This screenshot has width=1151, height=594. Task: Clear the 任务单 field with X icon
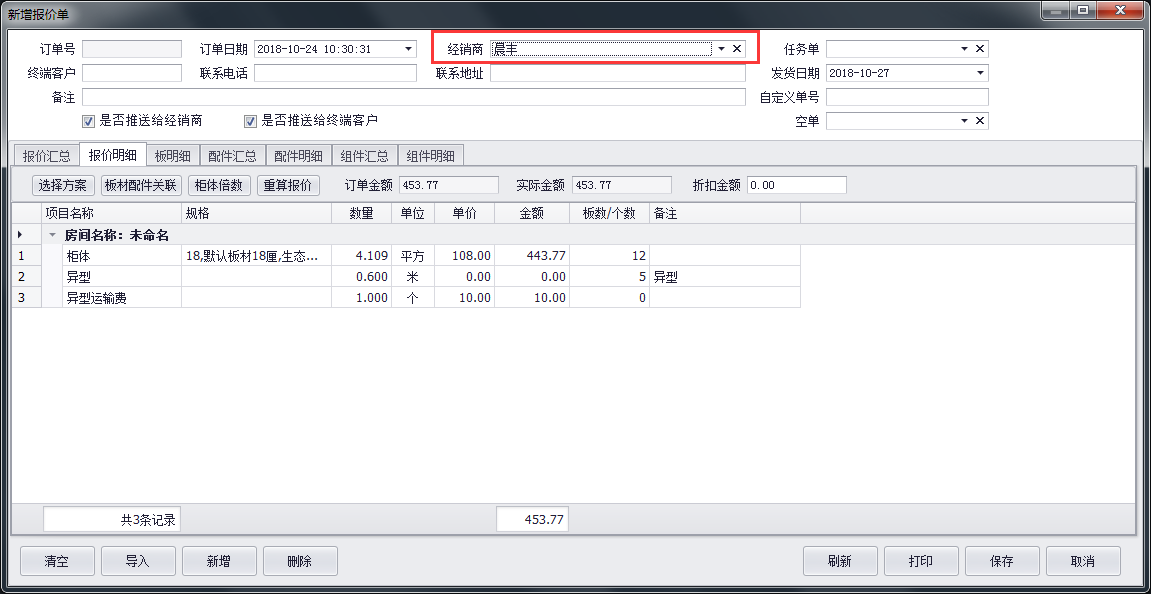[980, 49]
